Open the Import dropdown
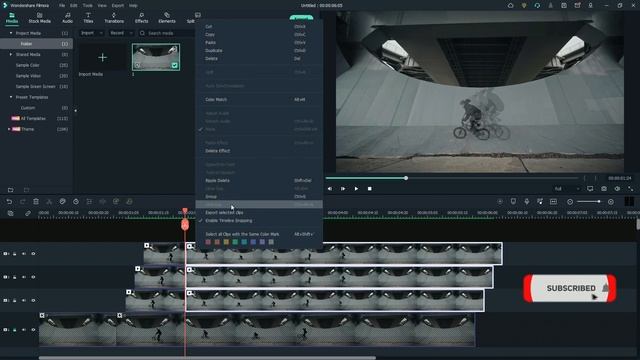 (x=91, y=33)
